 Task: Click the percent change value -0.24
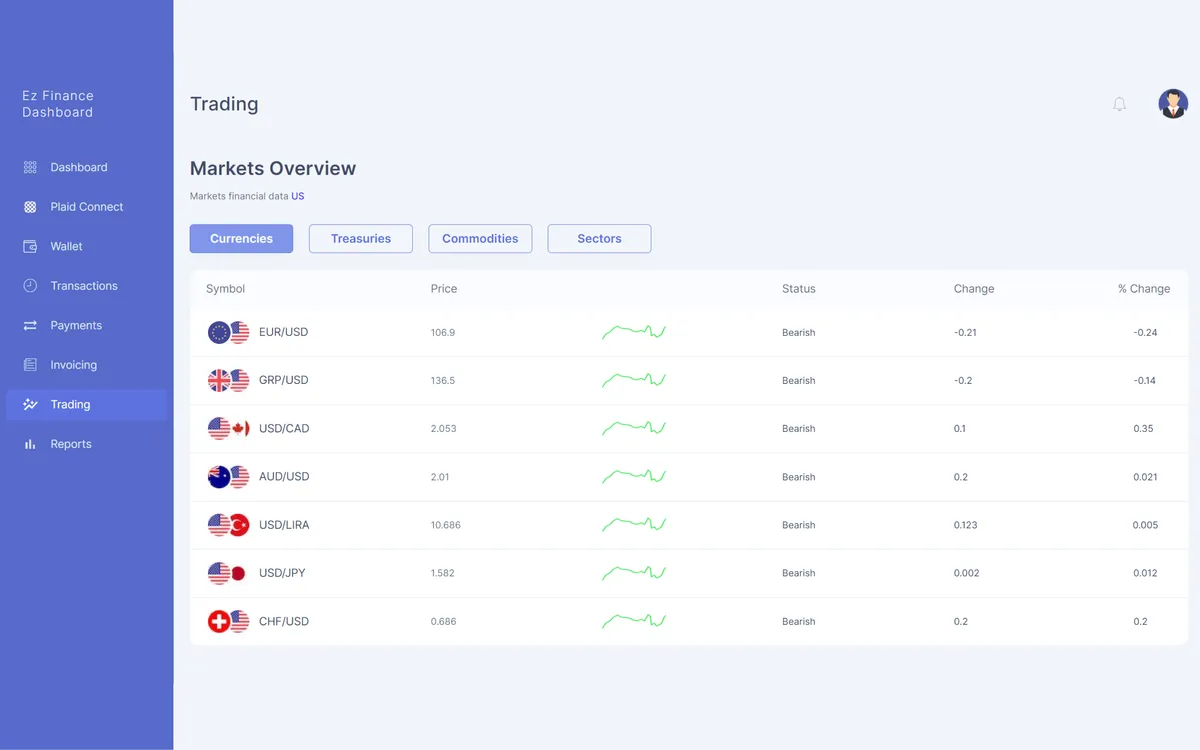1145,332
